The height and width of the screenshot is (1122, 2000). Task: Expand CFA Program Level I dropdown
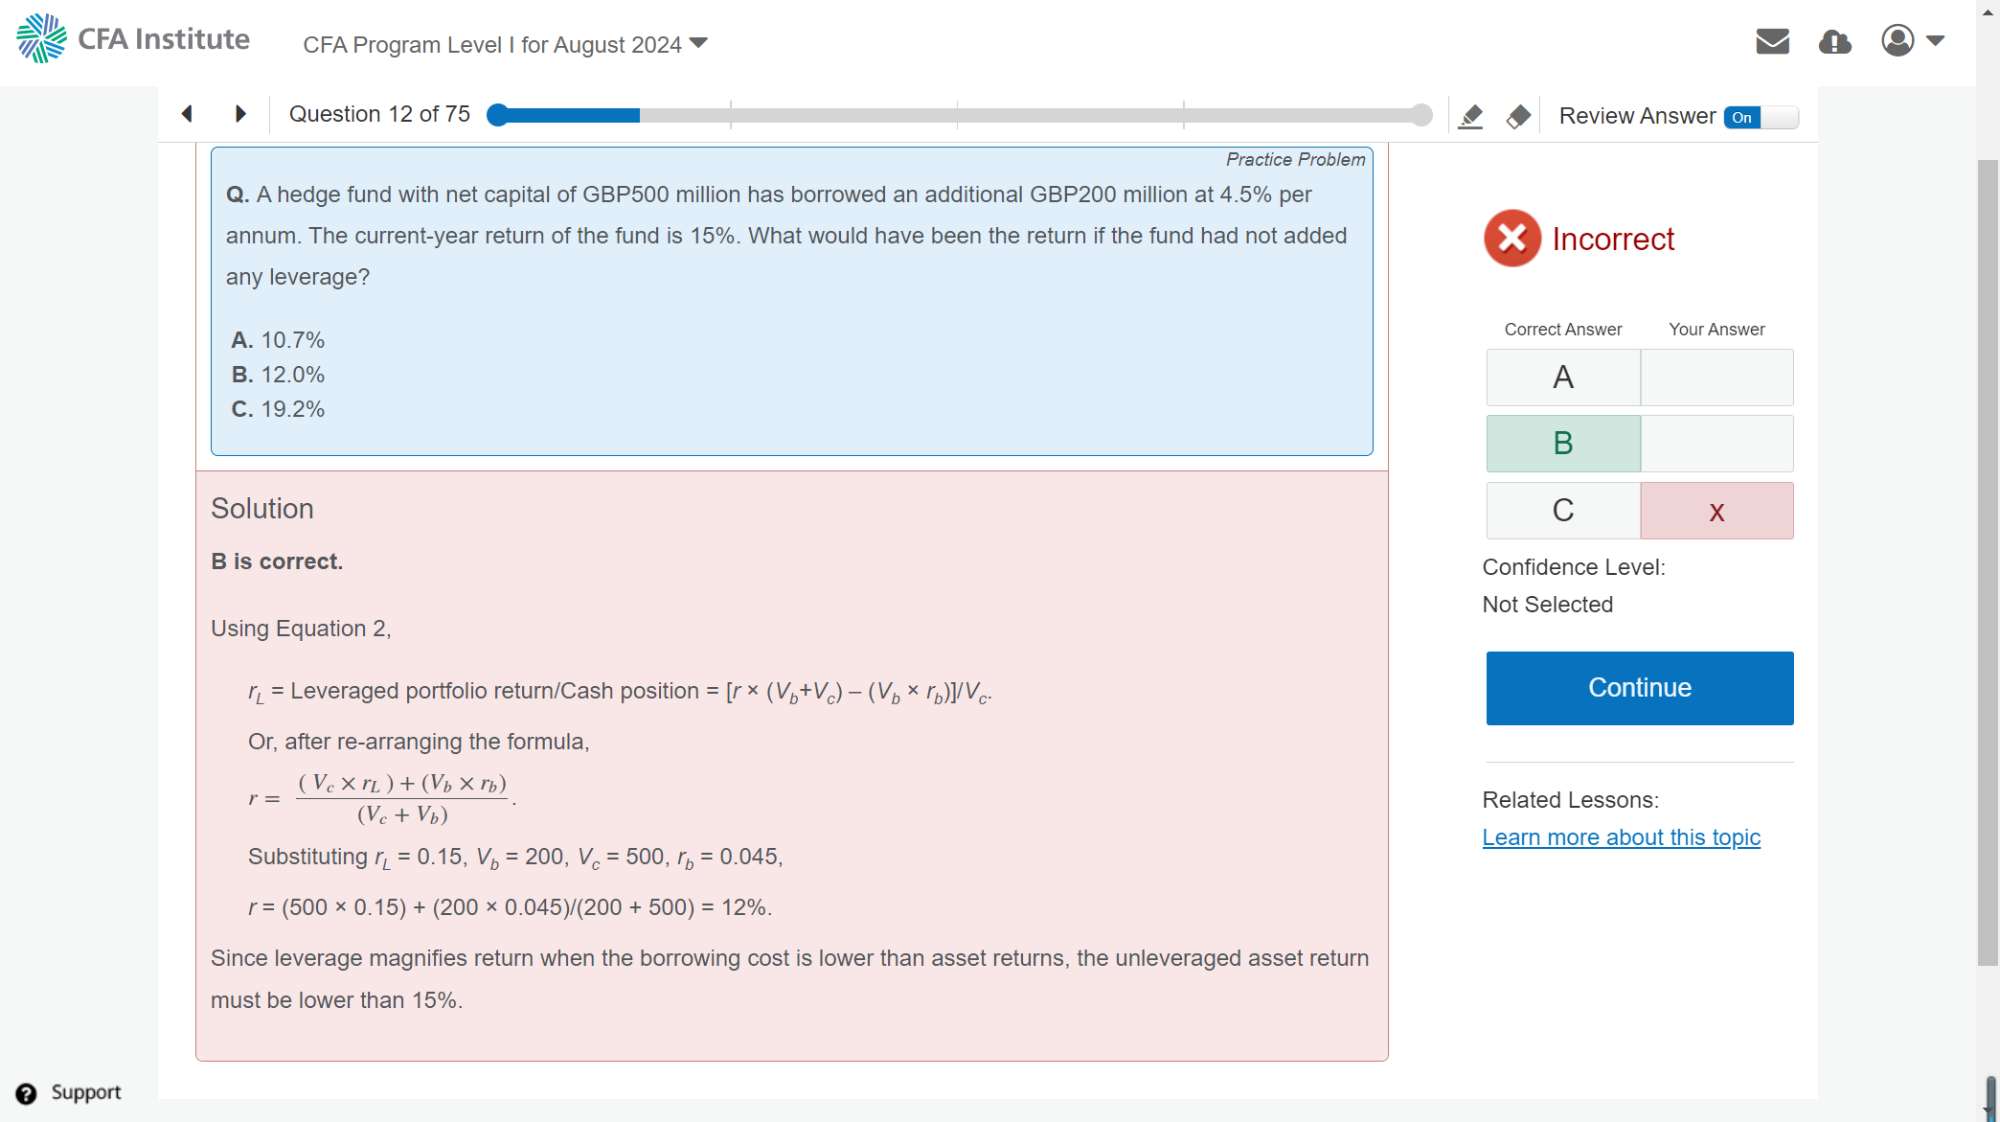tap(505, 45)
